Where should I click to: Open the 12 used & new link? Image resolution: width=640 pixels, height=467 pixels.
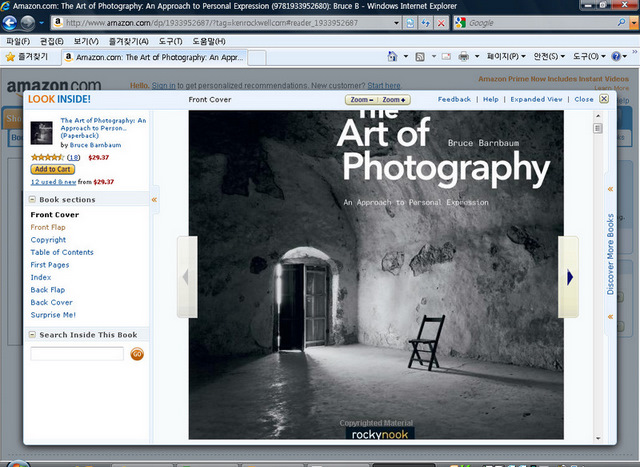(53, 182)
